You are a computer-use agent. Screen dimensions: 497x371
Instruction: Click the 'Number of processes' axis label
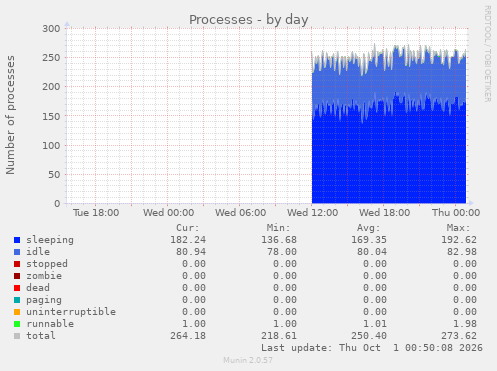(11, 115)
